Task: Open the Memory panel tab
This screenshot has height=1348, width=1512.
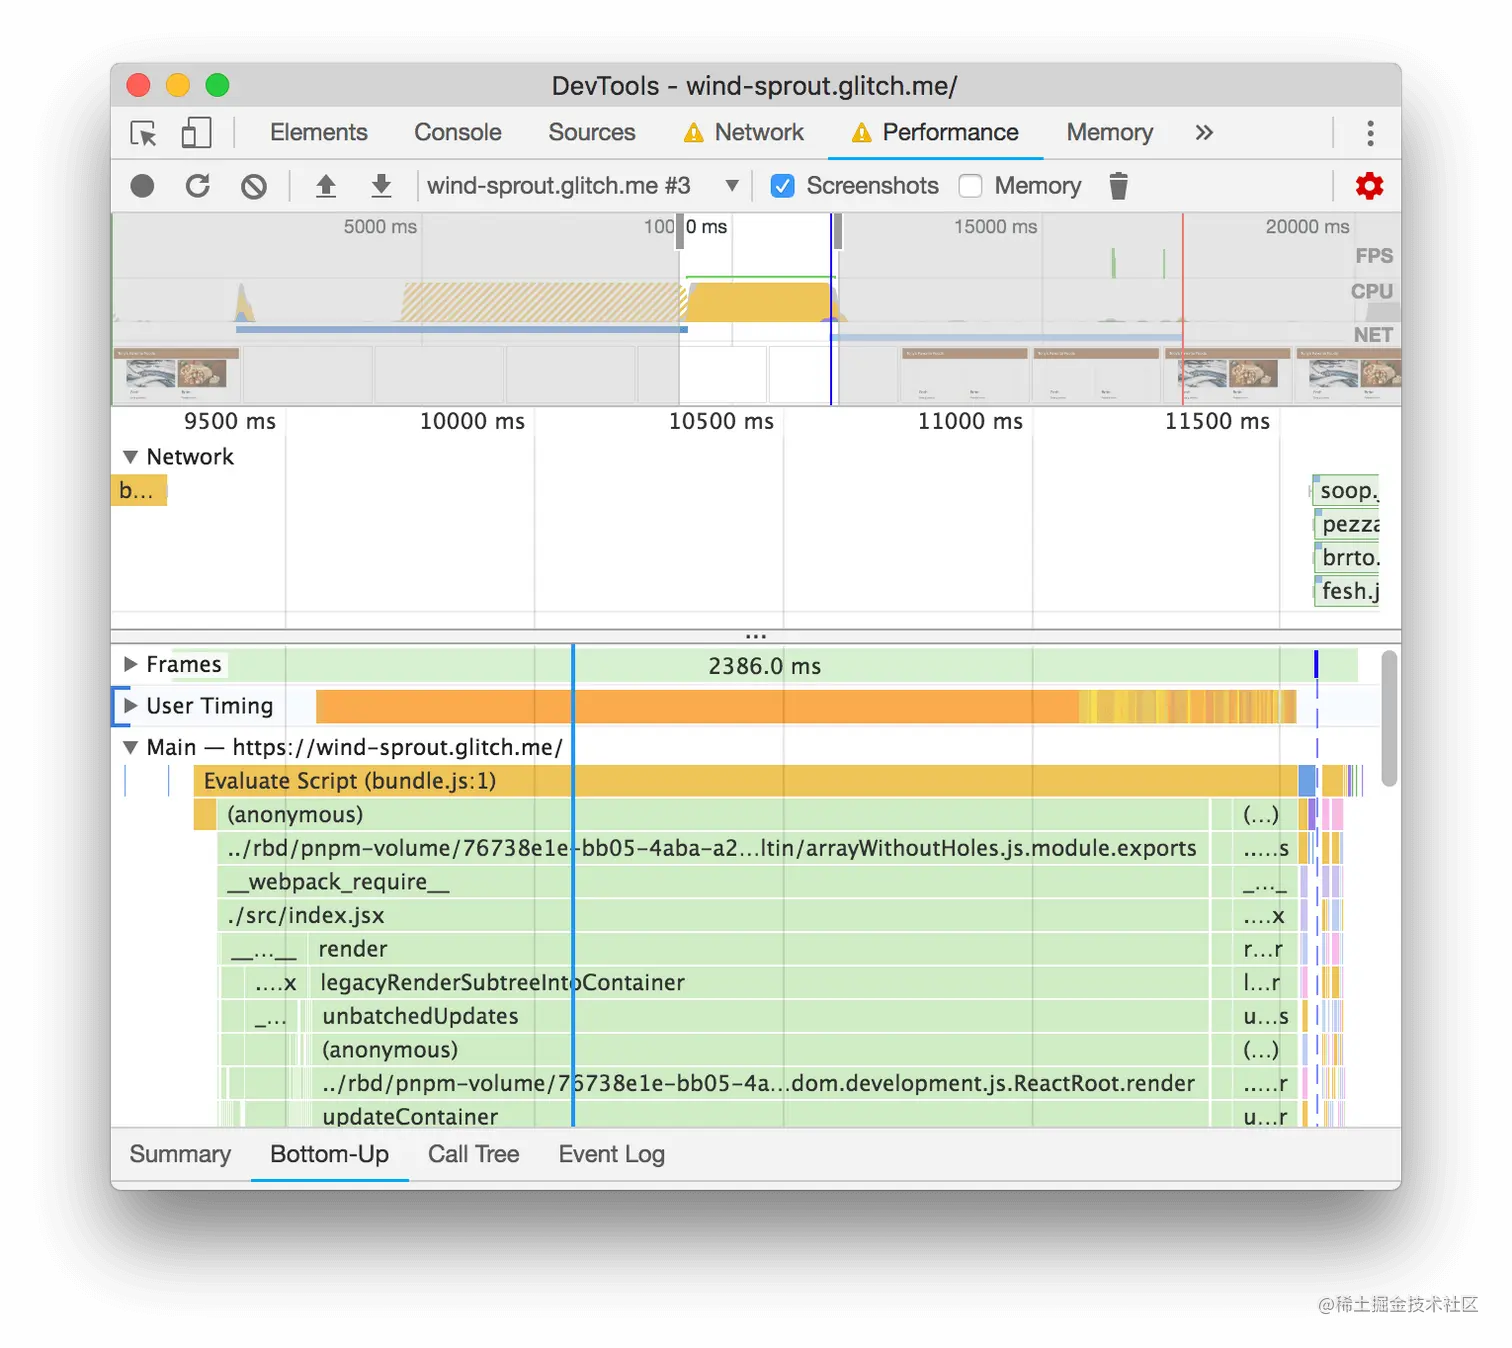Action: point(1110,133)
